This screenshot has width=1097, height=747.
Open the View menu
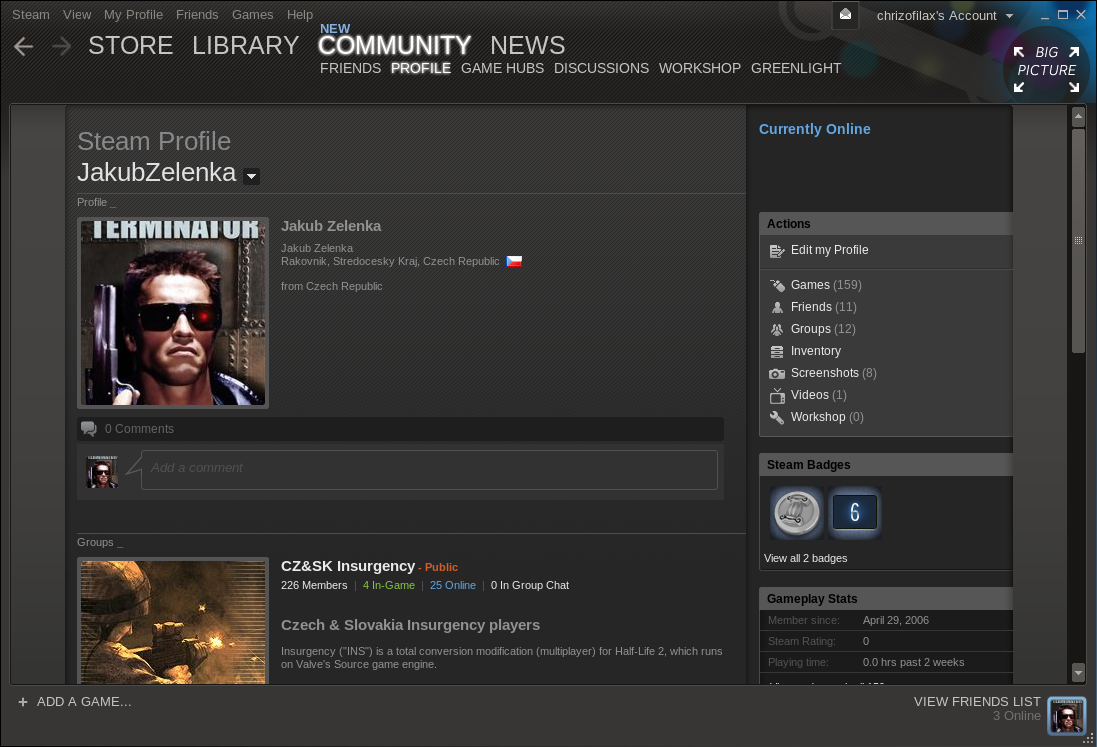(77, 15)
